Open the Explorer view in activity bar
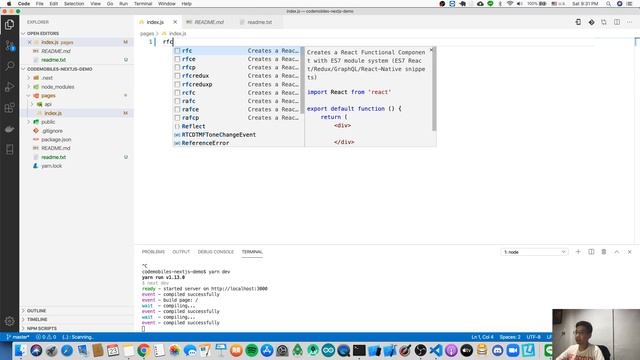The height and width of the screenshot is (360, 640). (x=9, y=24)
